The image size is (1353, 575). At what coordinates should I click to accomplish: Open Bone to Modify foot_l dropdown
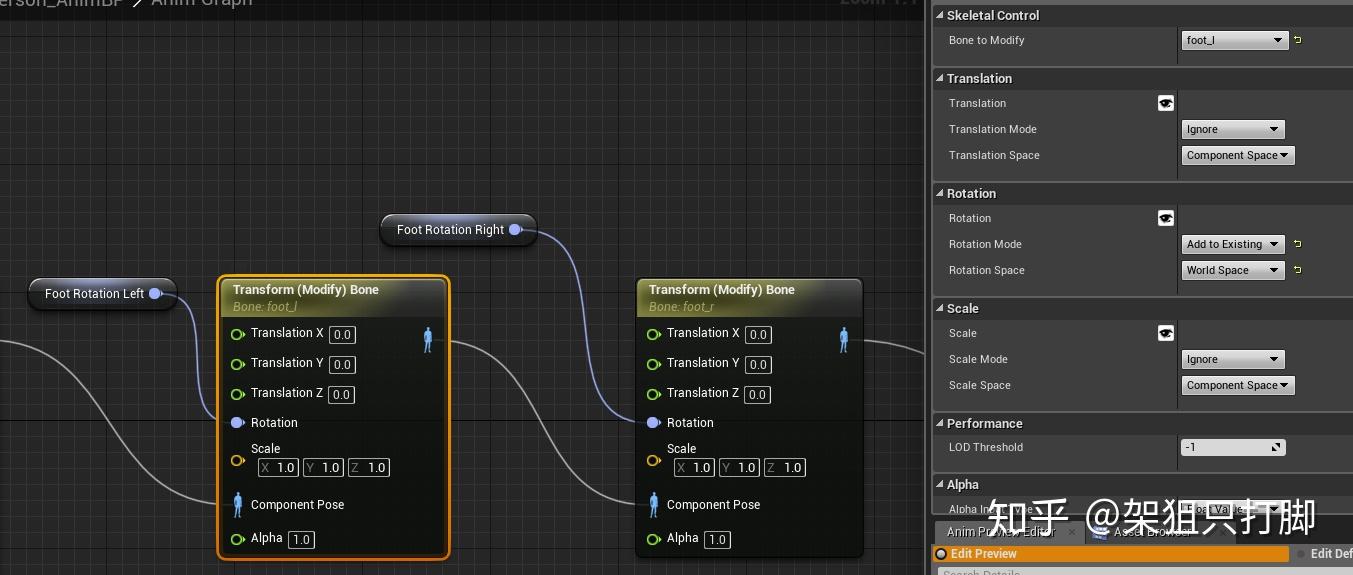pos(1234,40)
